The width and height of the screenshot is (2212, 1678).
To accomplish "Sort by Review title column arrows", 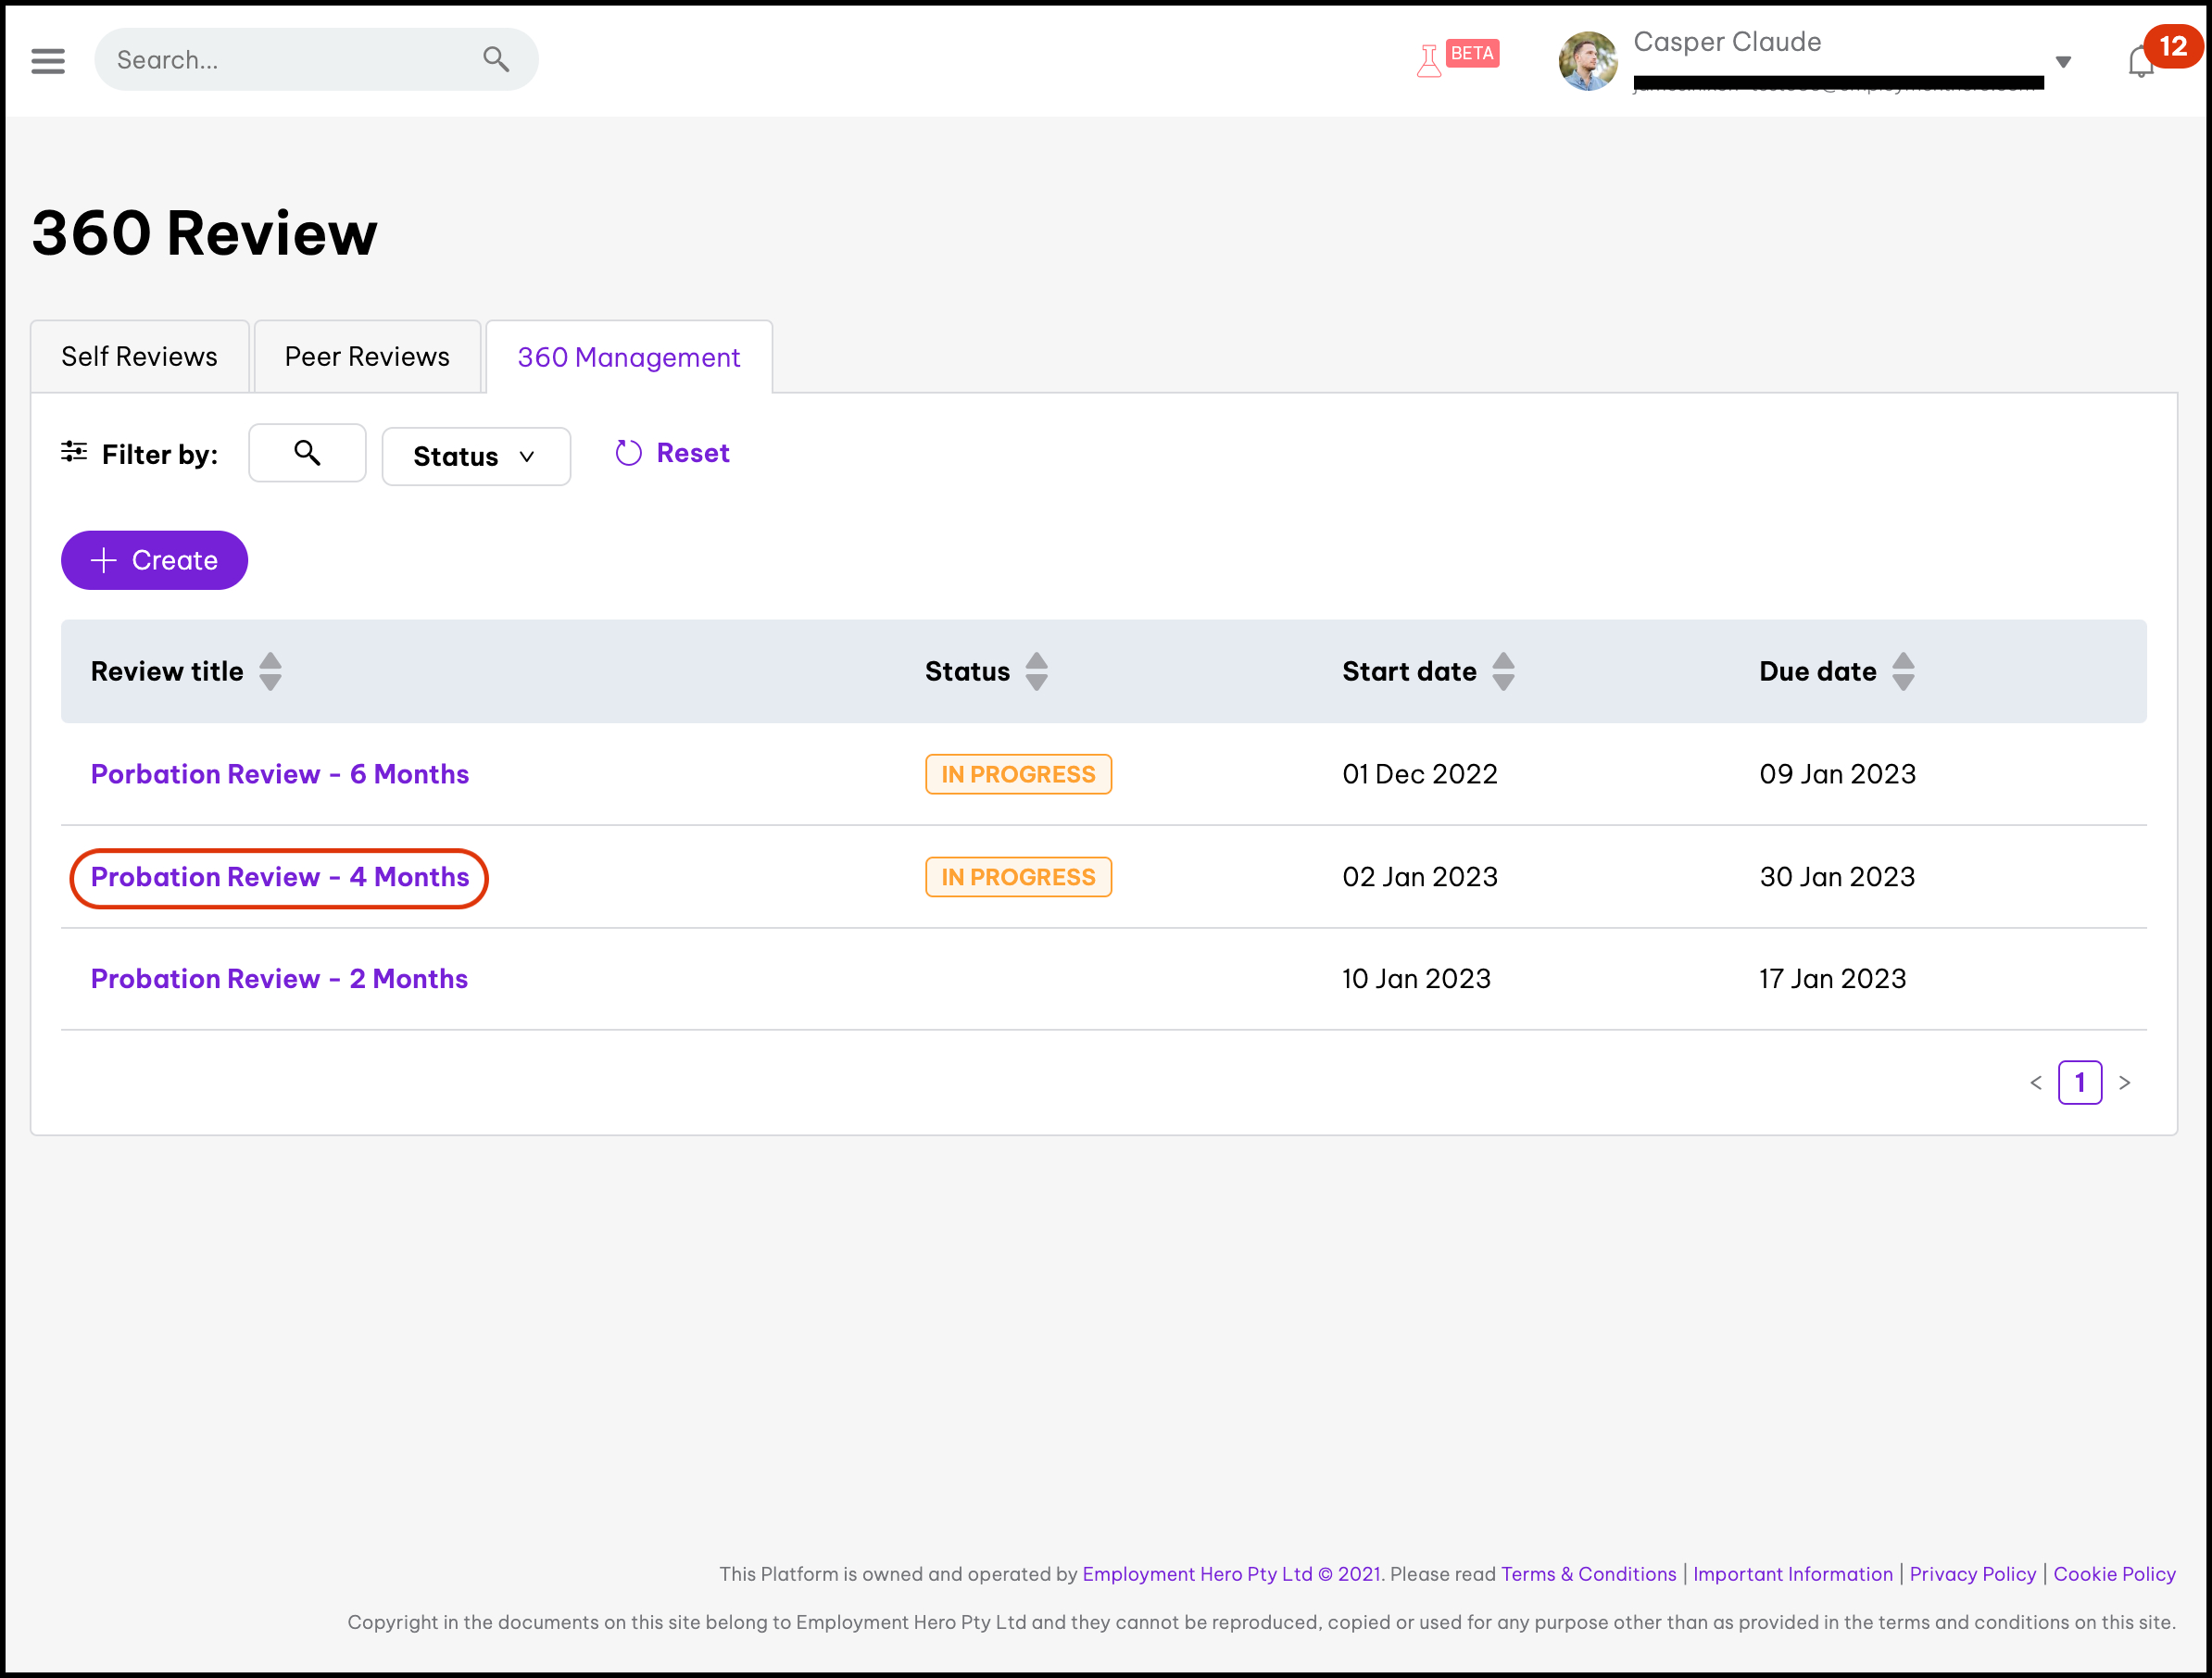I will tap(270, 671).
